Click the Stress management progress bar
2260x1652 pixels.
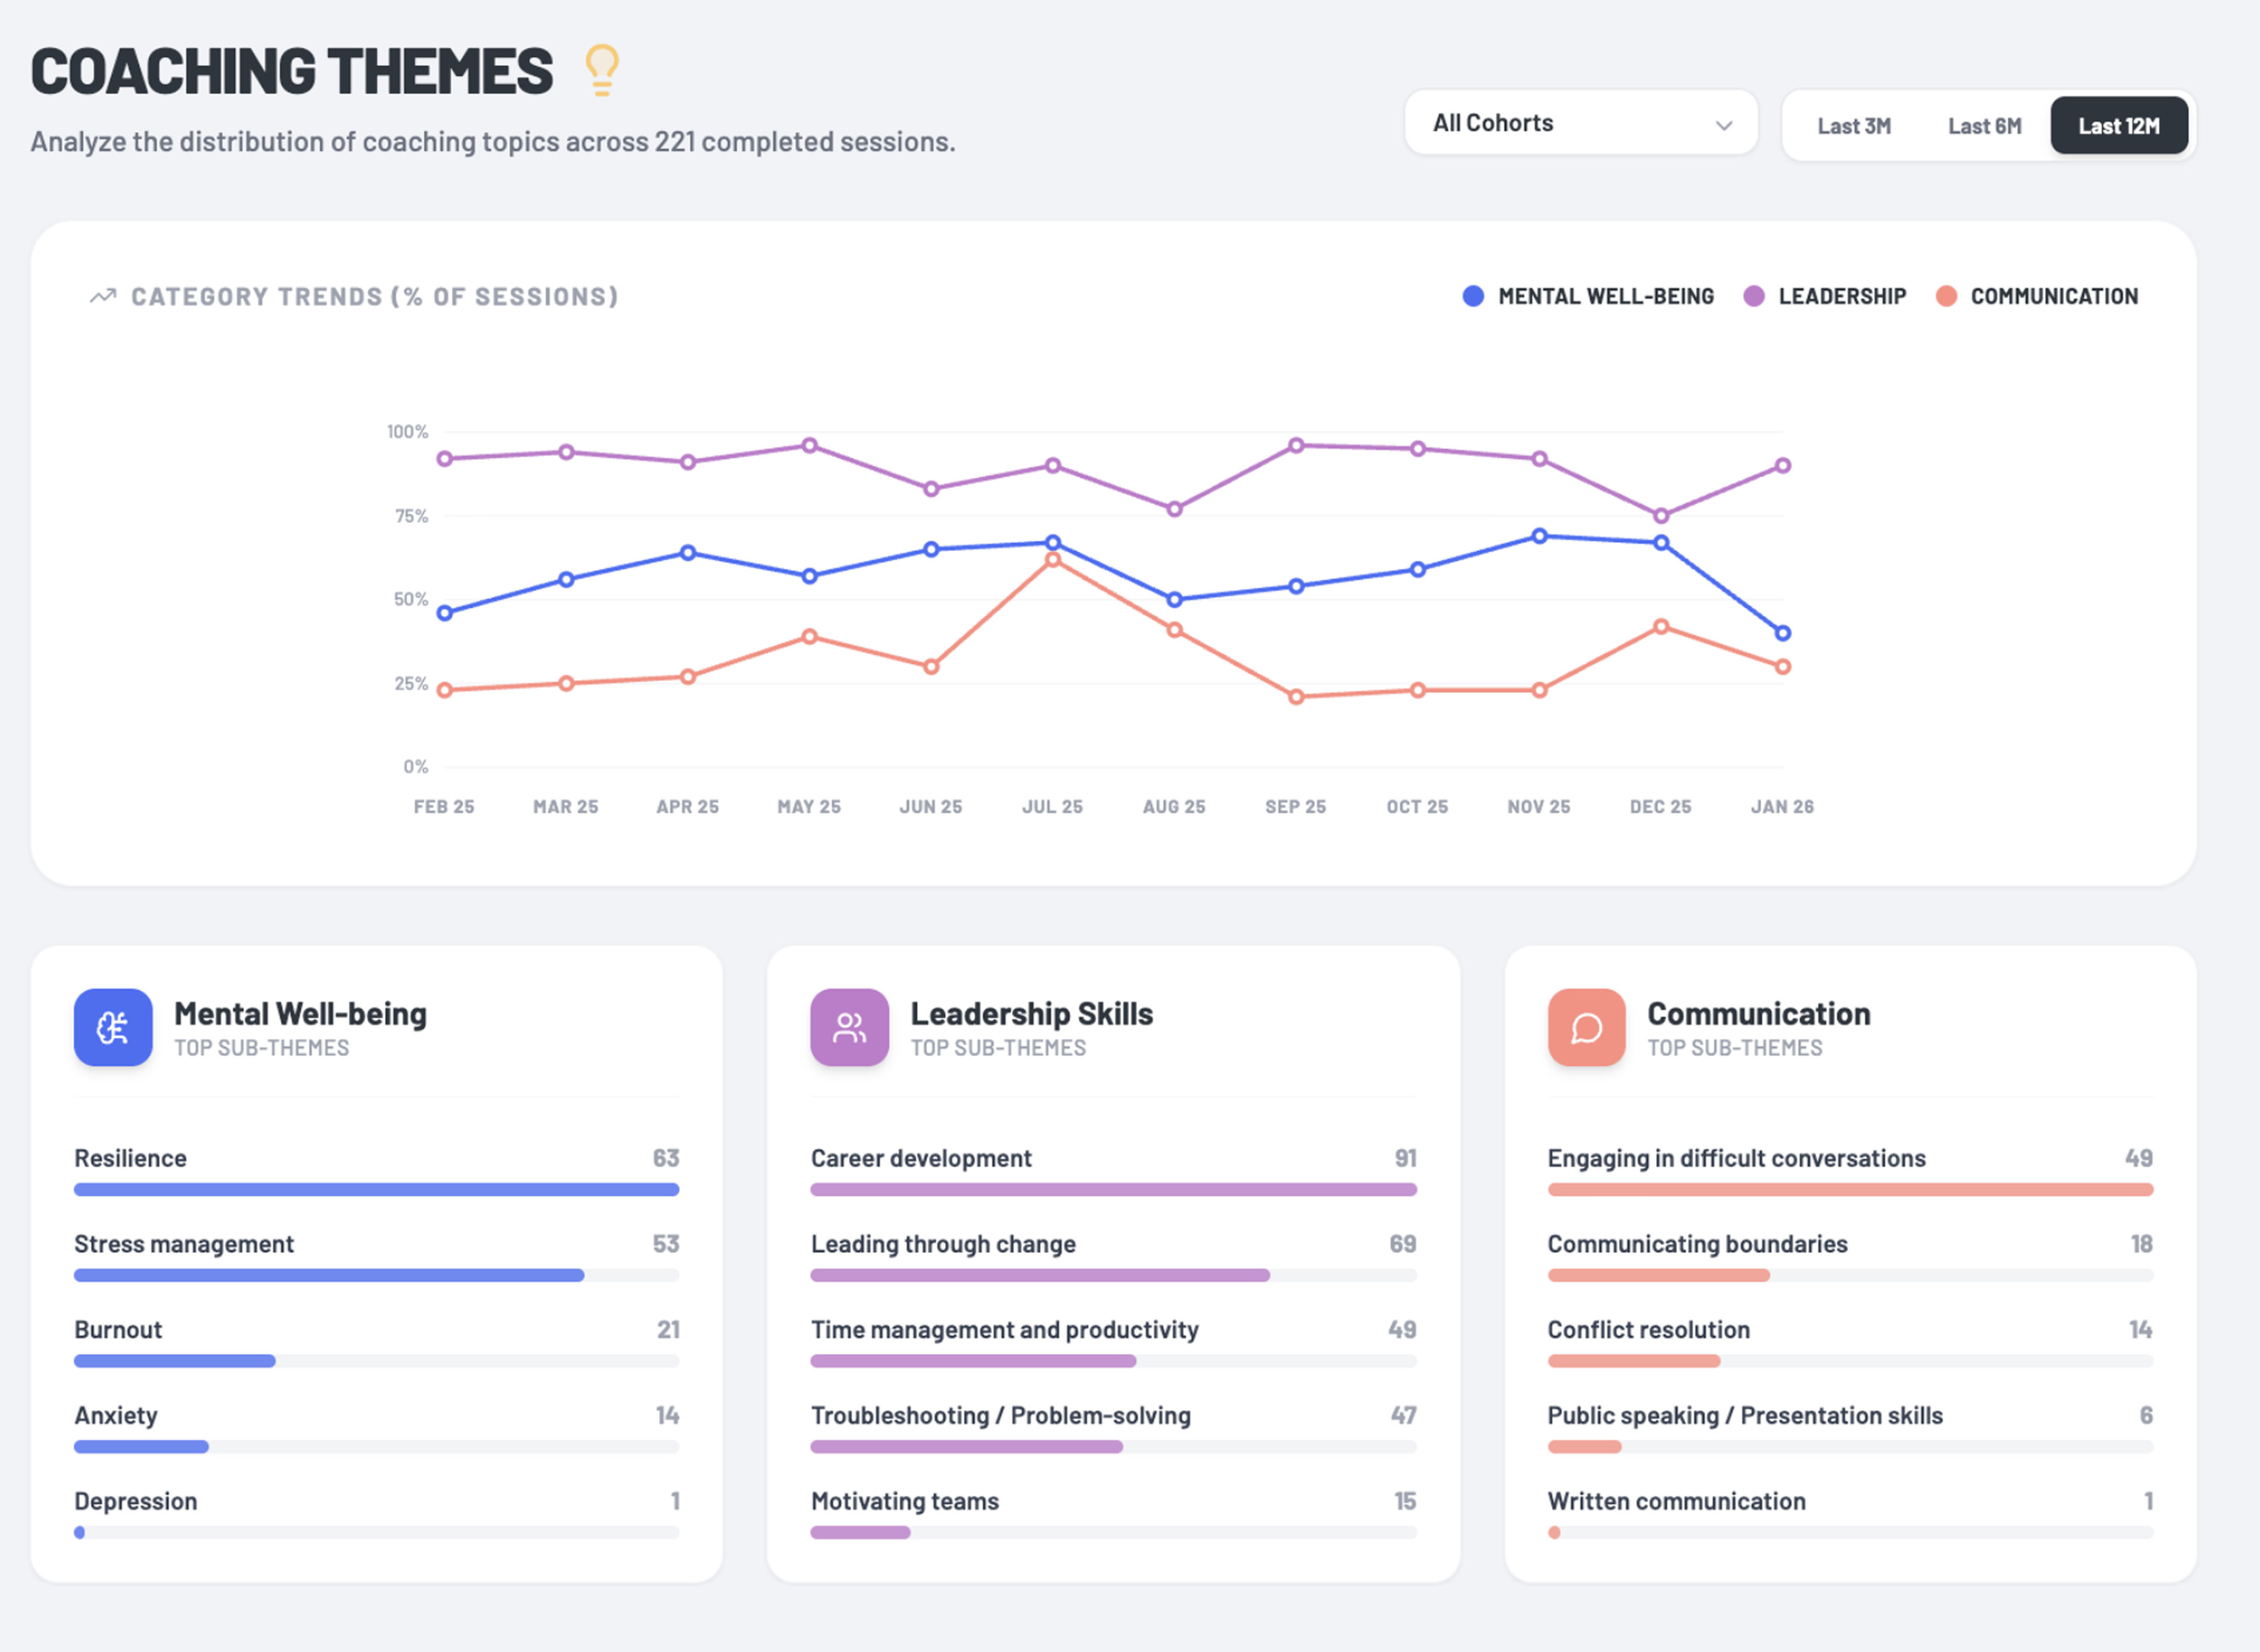pos(329,1275)
